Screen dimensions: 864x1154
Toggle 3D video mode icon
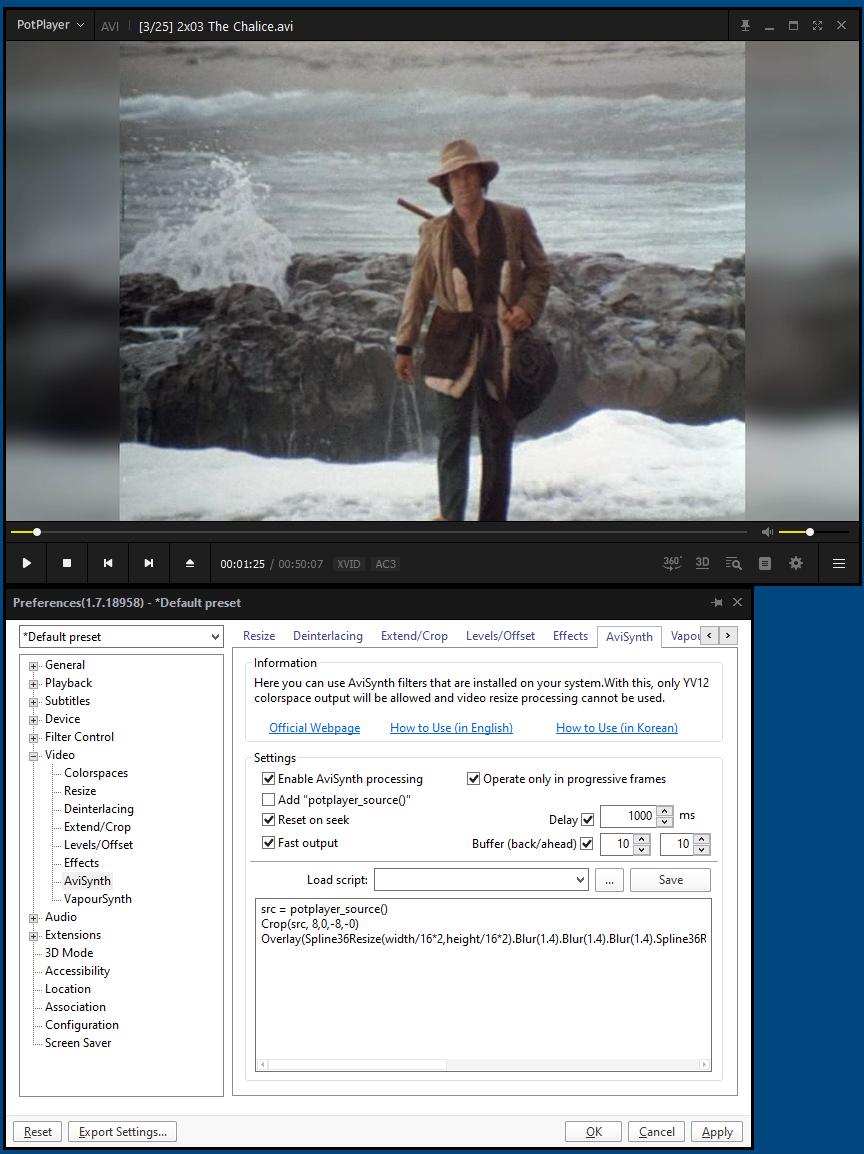tap(702, 563)
